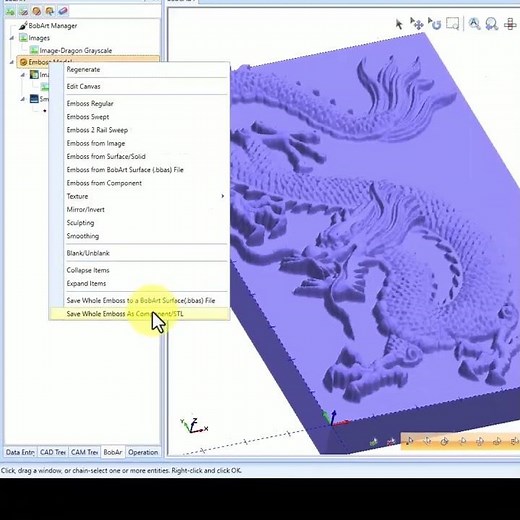Click the dark smoothing feature icon in tree
The width and height of the screenshot is (520, 520).
34,99
